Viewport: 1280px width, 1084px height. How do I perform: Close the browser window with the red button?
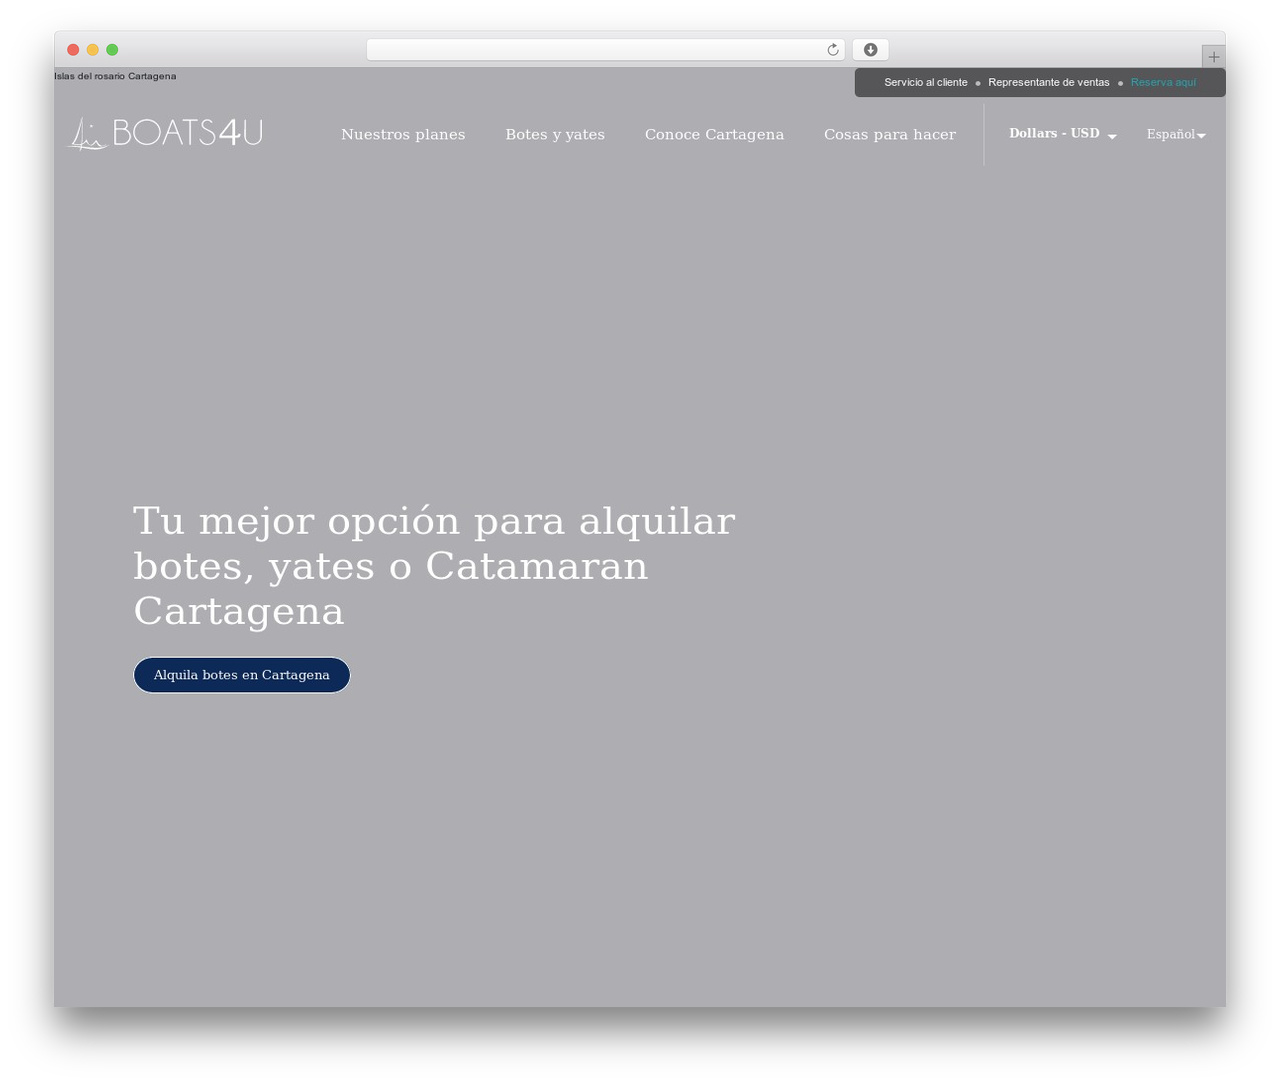[73, 50]
